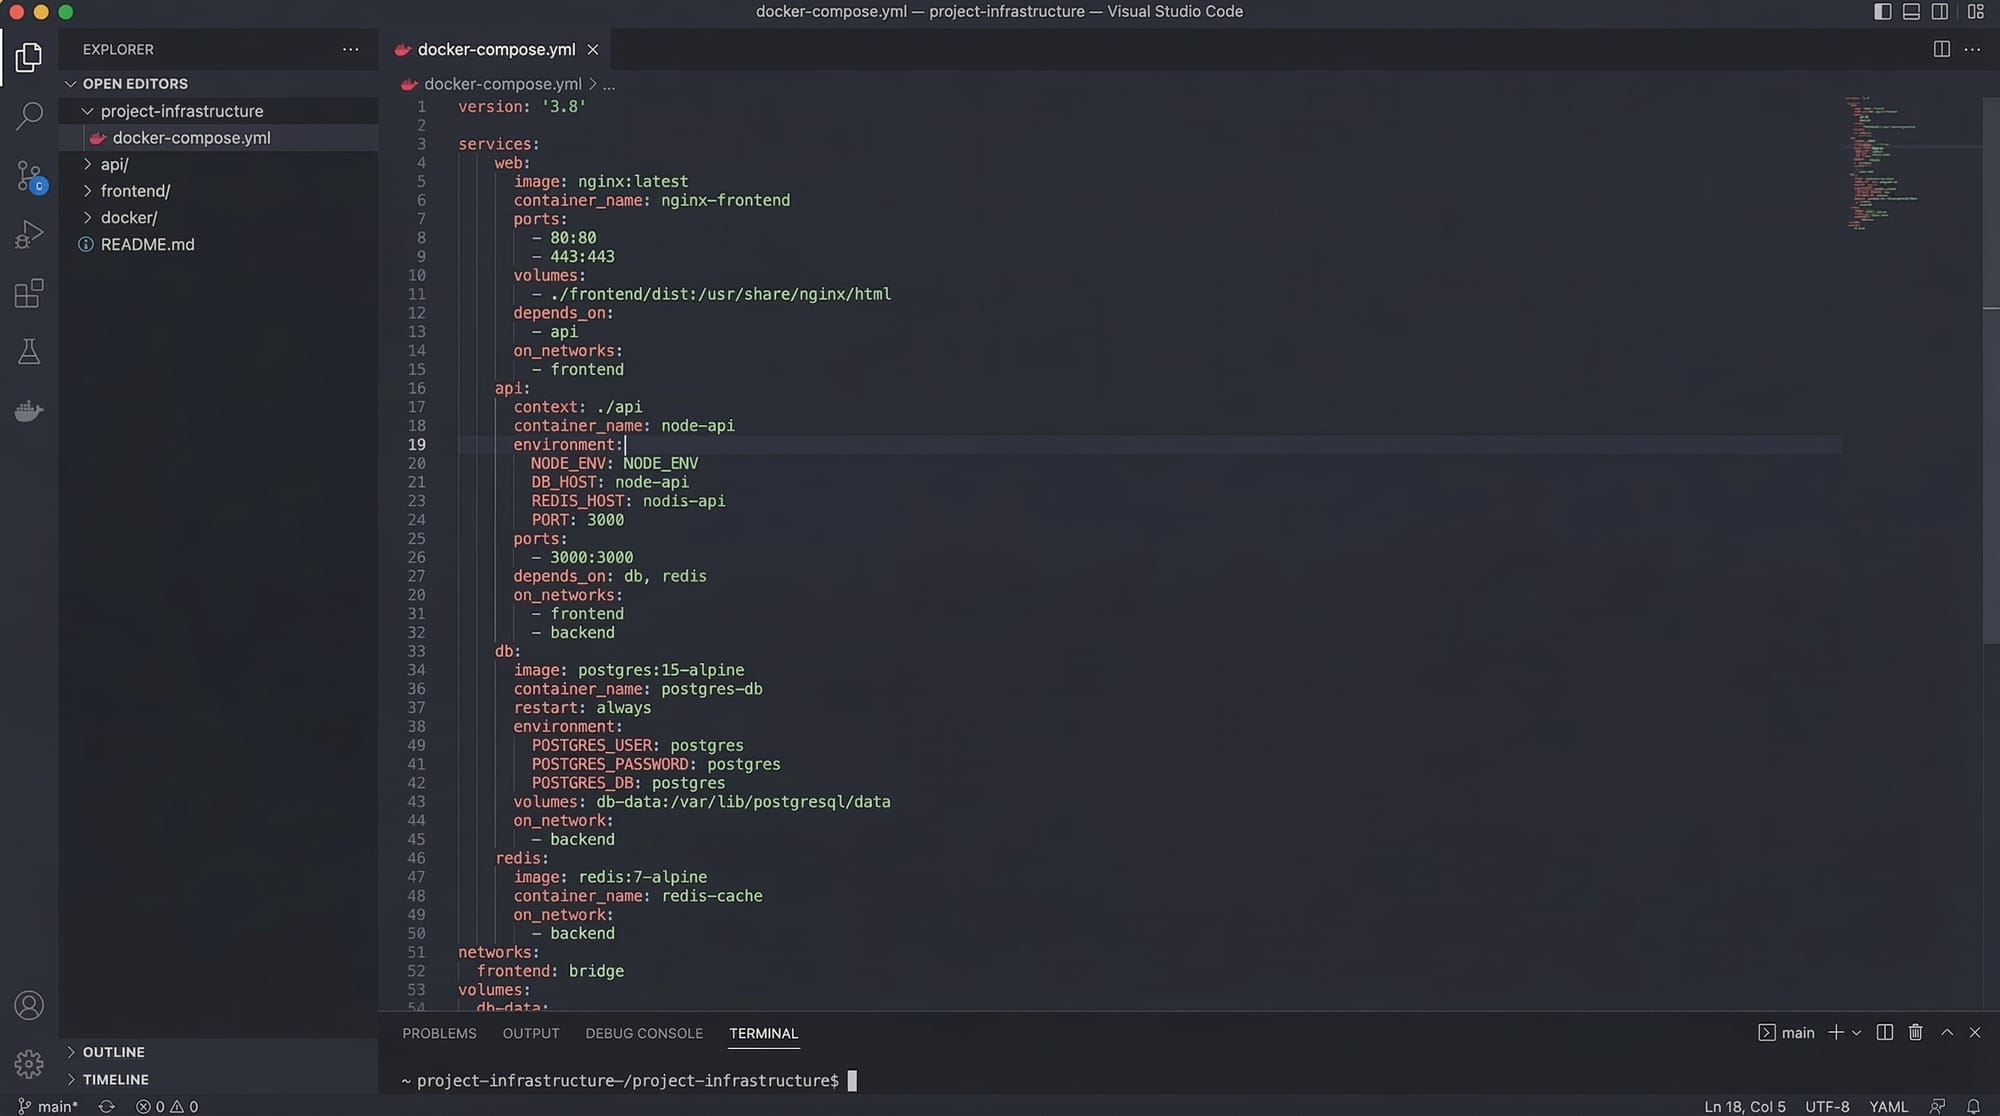Kill terminal with the trash icon
This screenshot has width=2000, height=1116.
1915,1033
